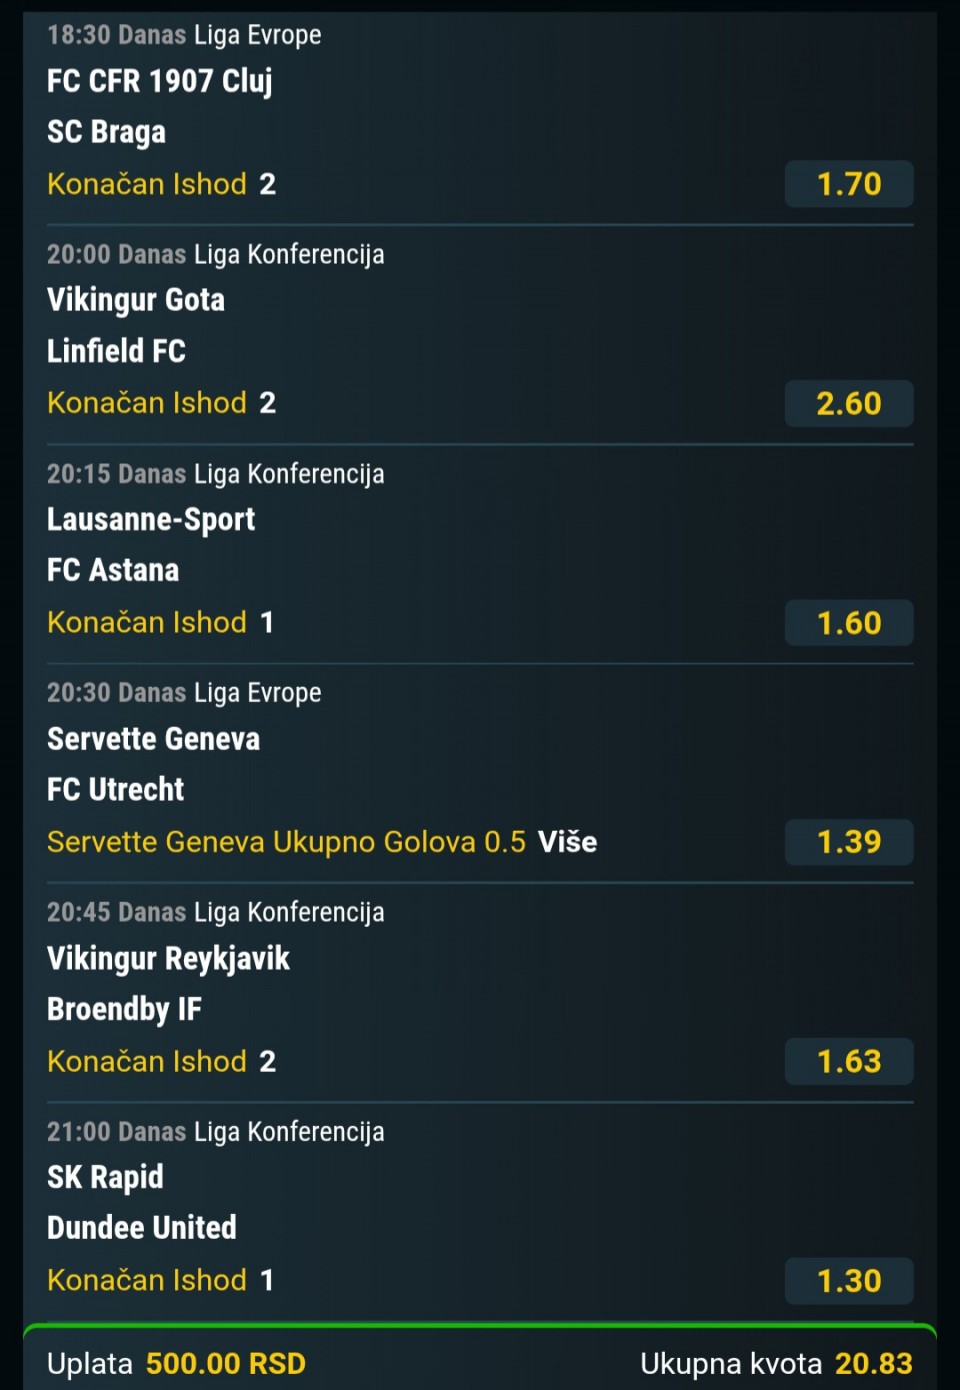The width and height of the screenshot is (960, 1390).
Task: Tap the 1.60 odds for Lausanne-Sport
Action: click(849, 623)
